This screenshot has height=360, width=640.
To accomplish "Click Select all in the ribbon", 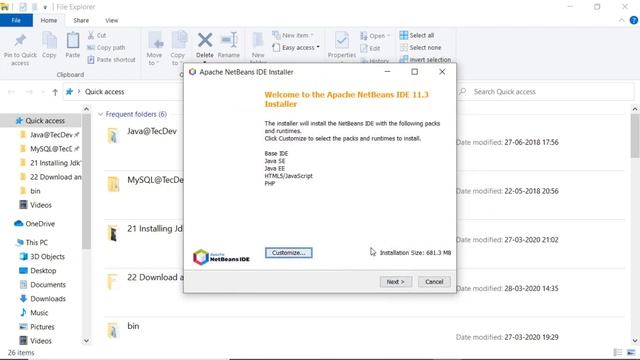I will pyautogui.click(x=417, y=36).
